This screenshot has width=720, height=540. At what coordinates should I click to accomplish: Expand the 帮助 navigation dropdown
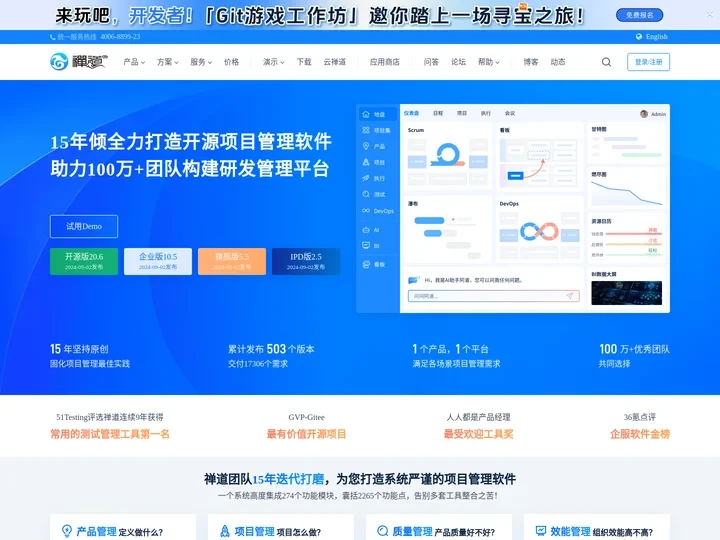489,62
